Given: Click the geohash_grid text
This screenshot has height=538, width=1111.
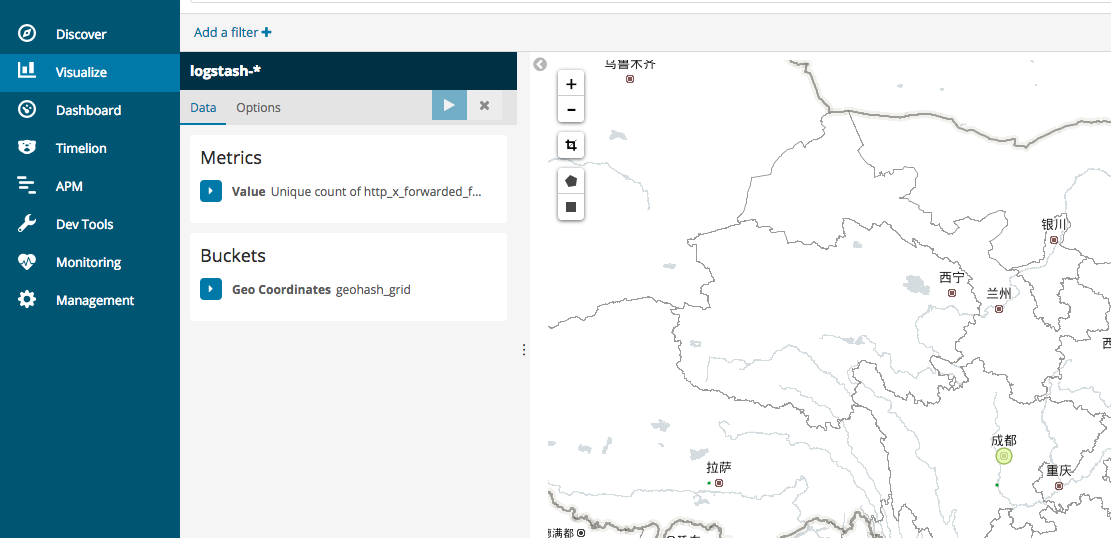Looking at the screenshot, I should 373,289.
